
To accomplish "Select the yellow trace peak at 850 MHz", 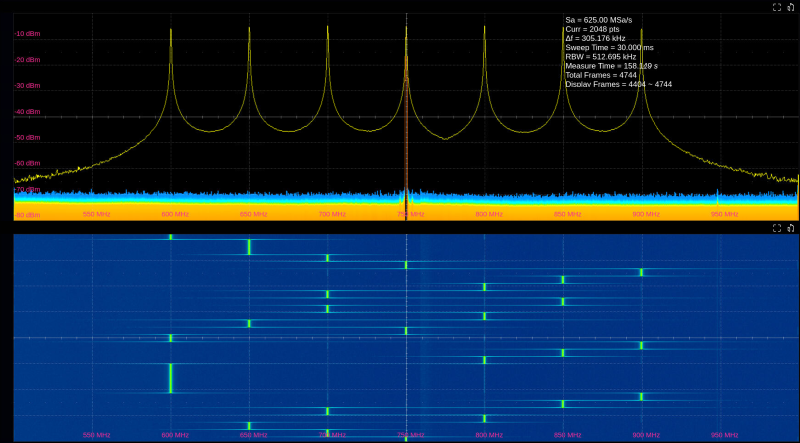I will 563,30.
